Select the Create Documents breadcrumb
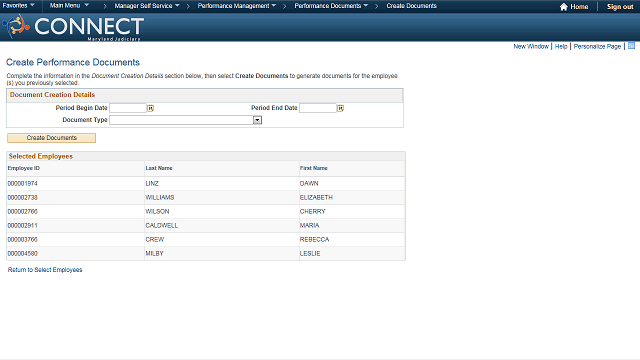The height and width of the screenshot is (360, 640). coord(411,6)
